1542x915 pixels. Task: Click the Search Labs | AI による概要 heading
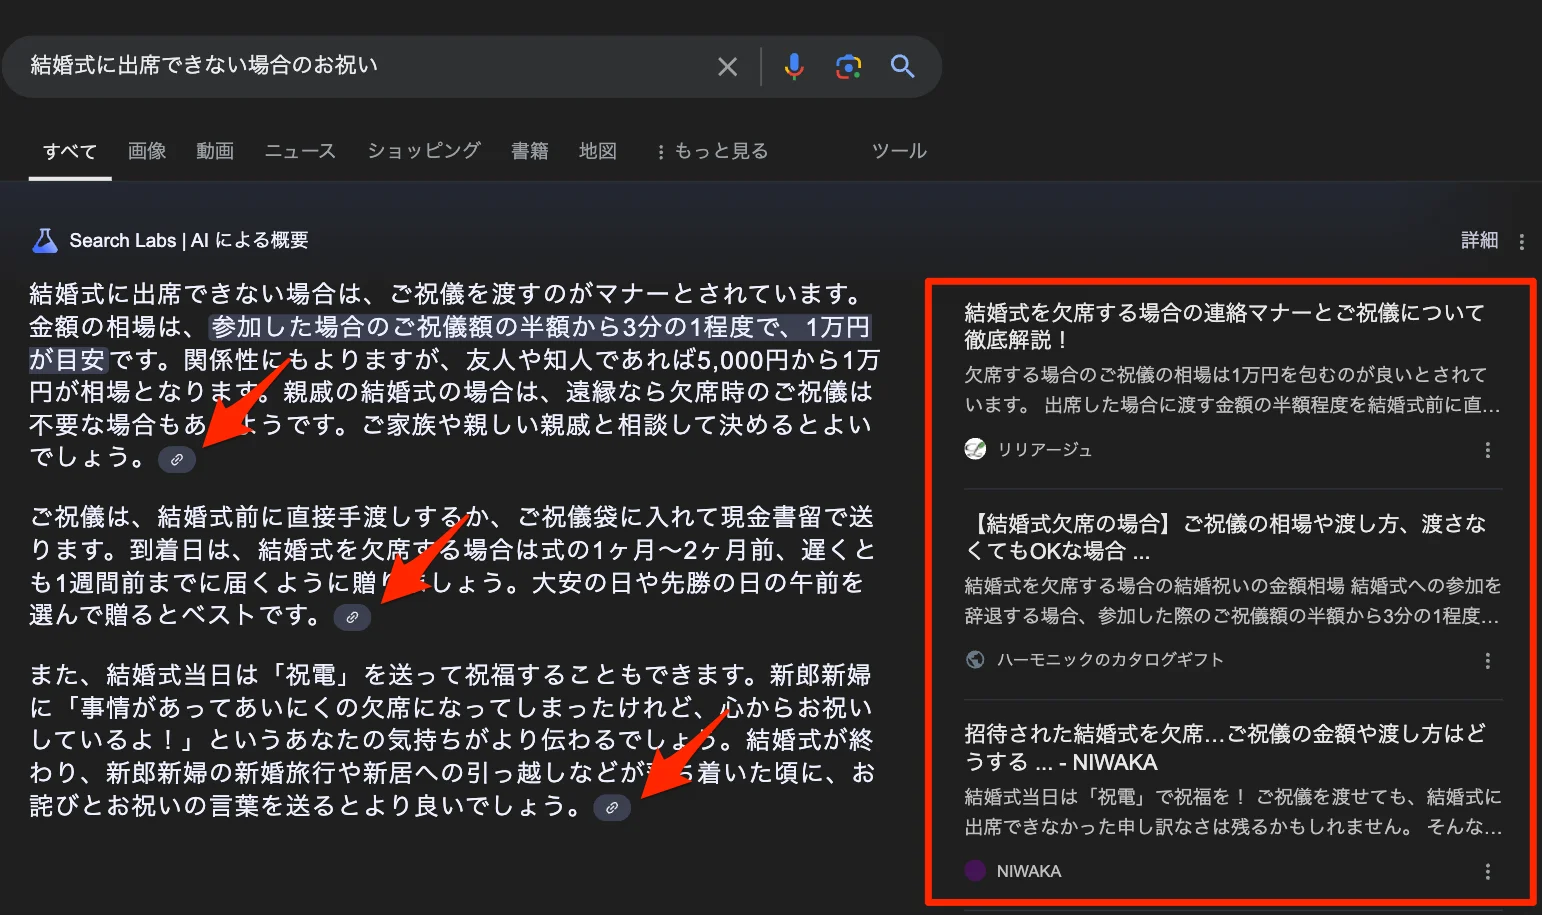[x=189, y=240]
